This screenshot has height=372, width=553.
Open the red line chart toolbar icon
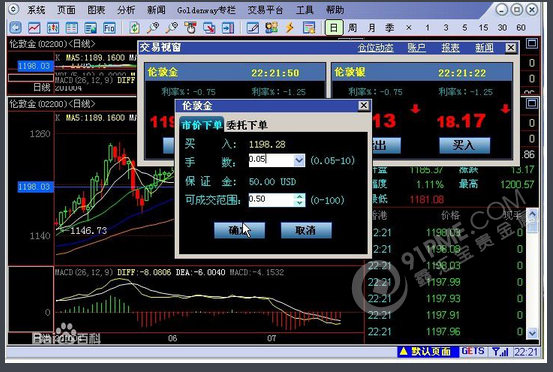(34, 28)
